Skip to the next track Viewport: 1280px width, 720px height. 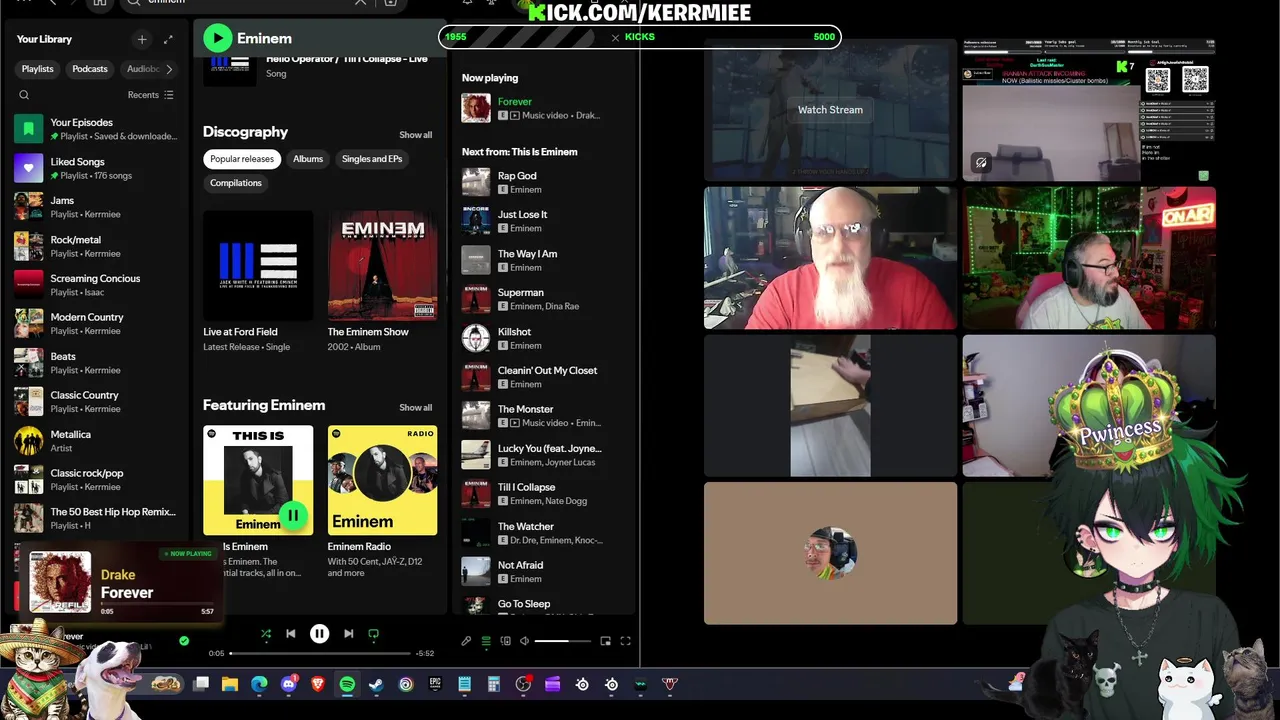[348, 633]
